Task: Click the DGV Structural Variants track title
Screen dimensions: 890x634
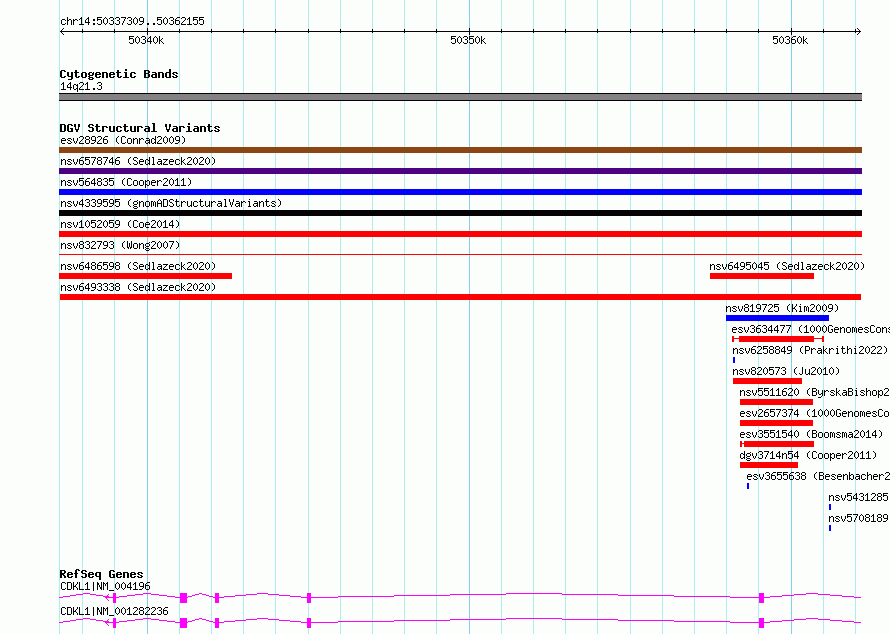Action: (x=140, y=128)
